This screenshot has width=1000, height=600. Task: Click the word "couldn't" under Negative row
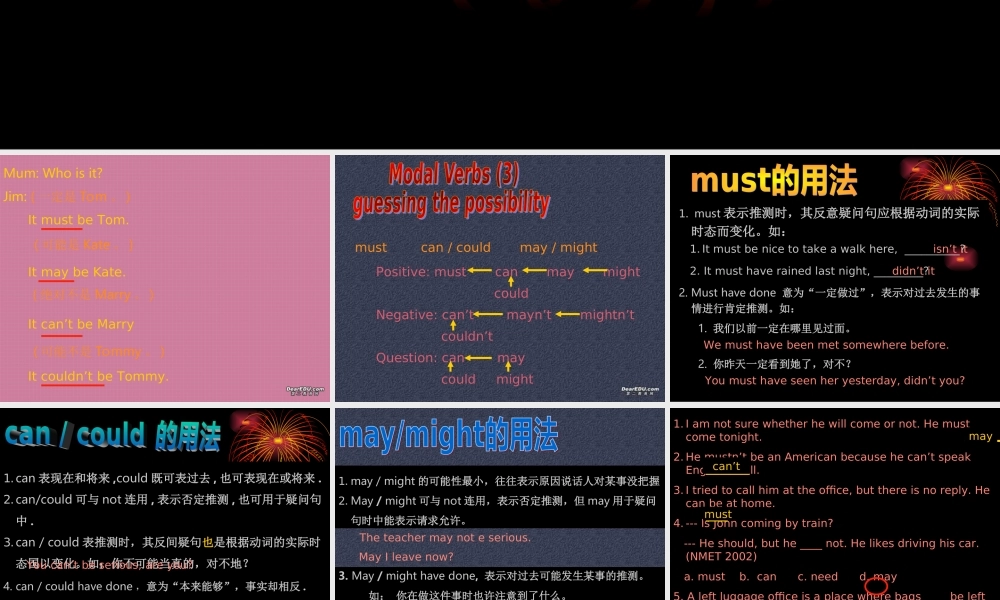(x=467, y=337)
